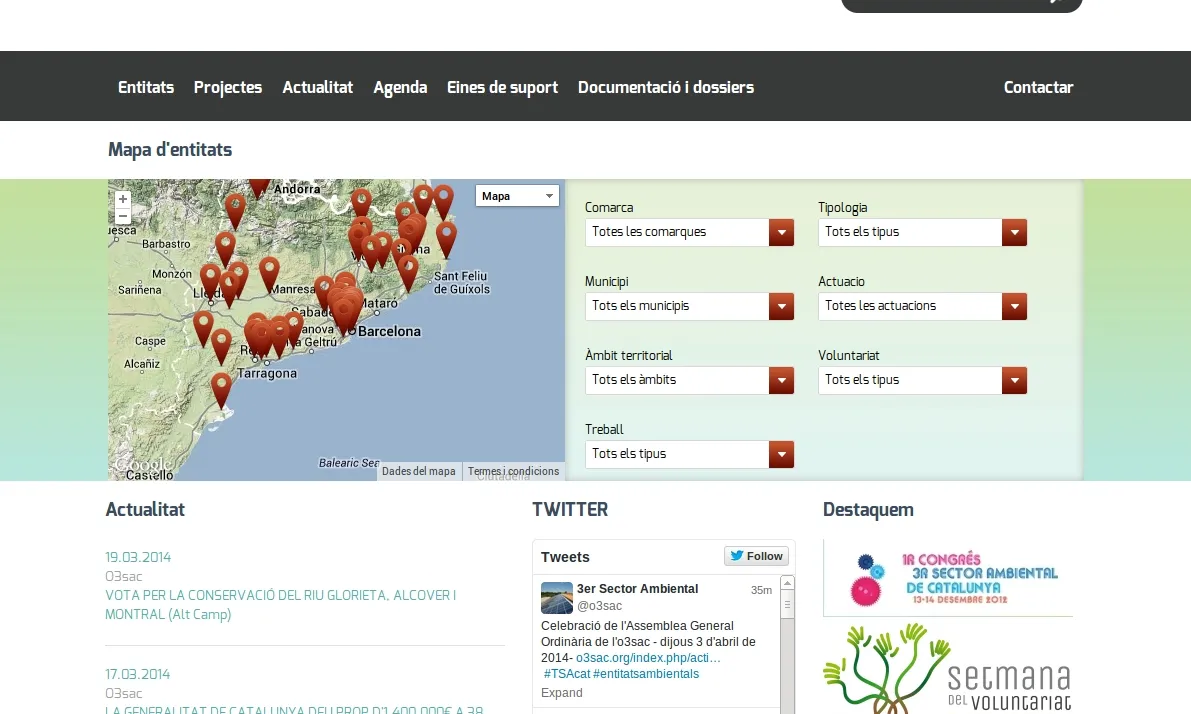Click the 3er Sector Ambiental tweet author name

pyautogui.click(x=637, y=589)
